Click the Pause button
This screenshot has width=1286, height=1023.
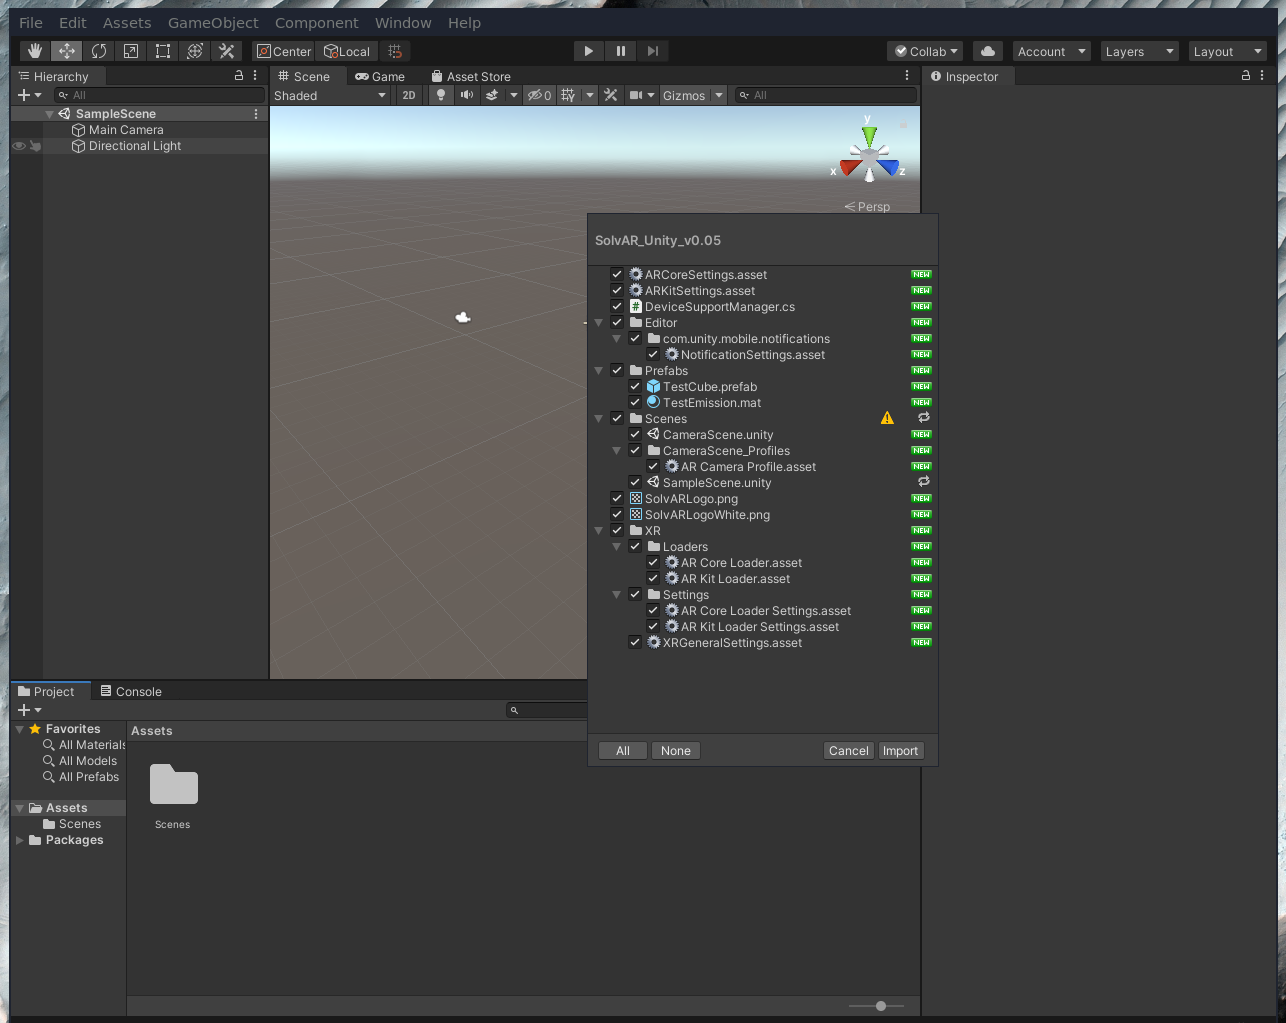[621, 51]
